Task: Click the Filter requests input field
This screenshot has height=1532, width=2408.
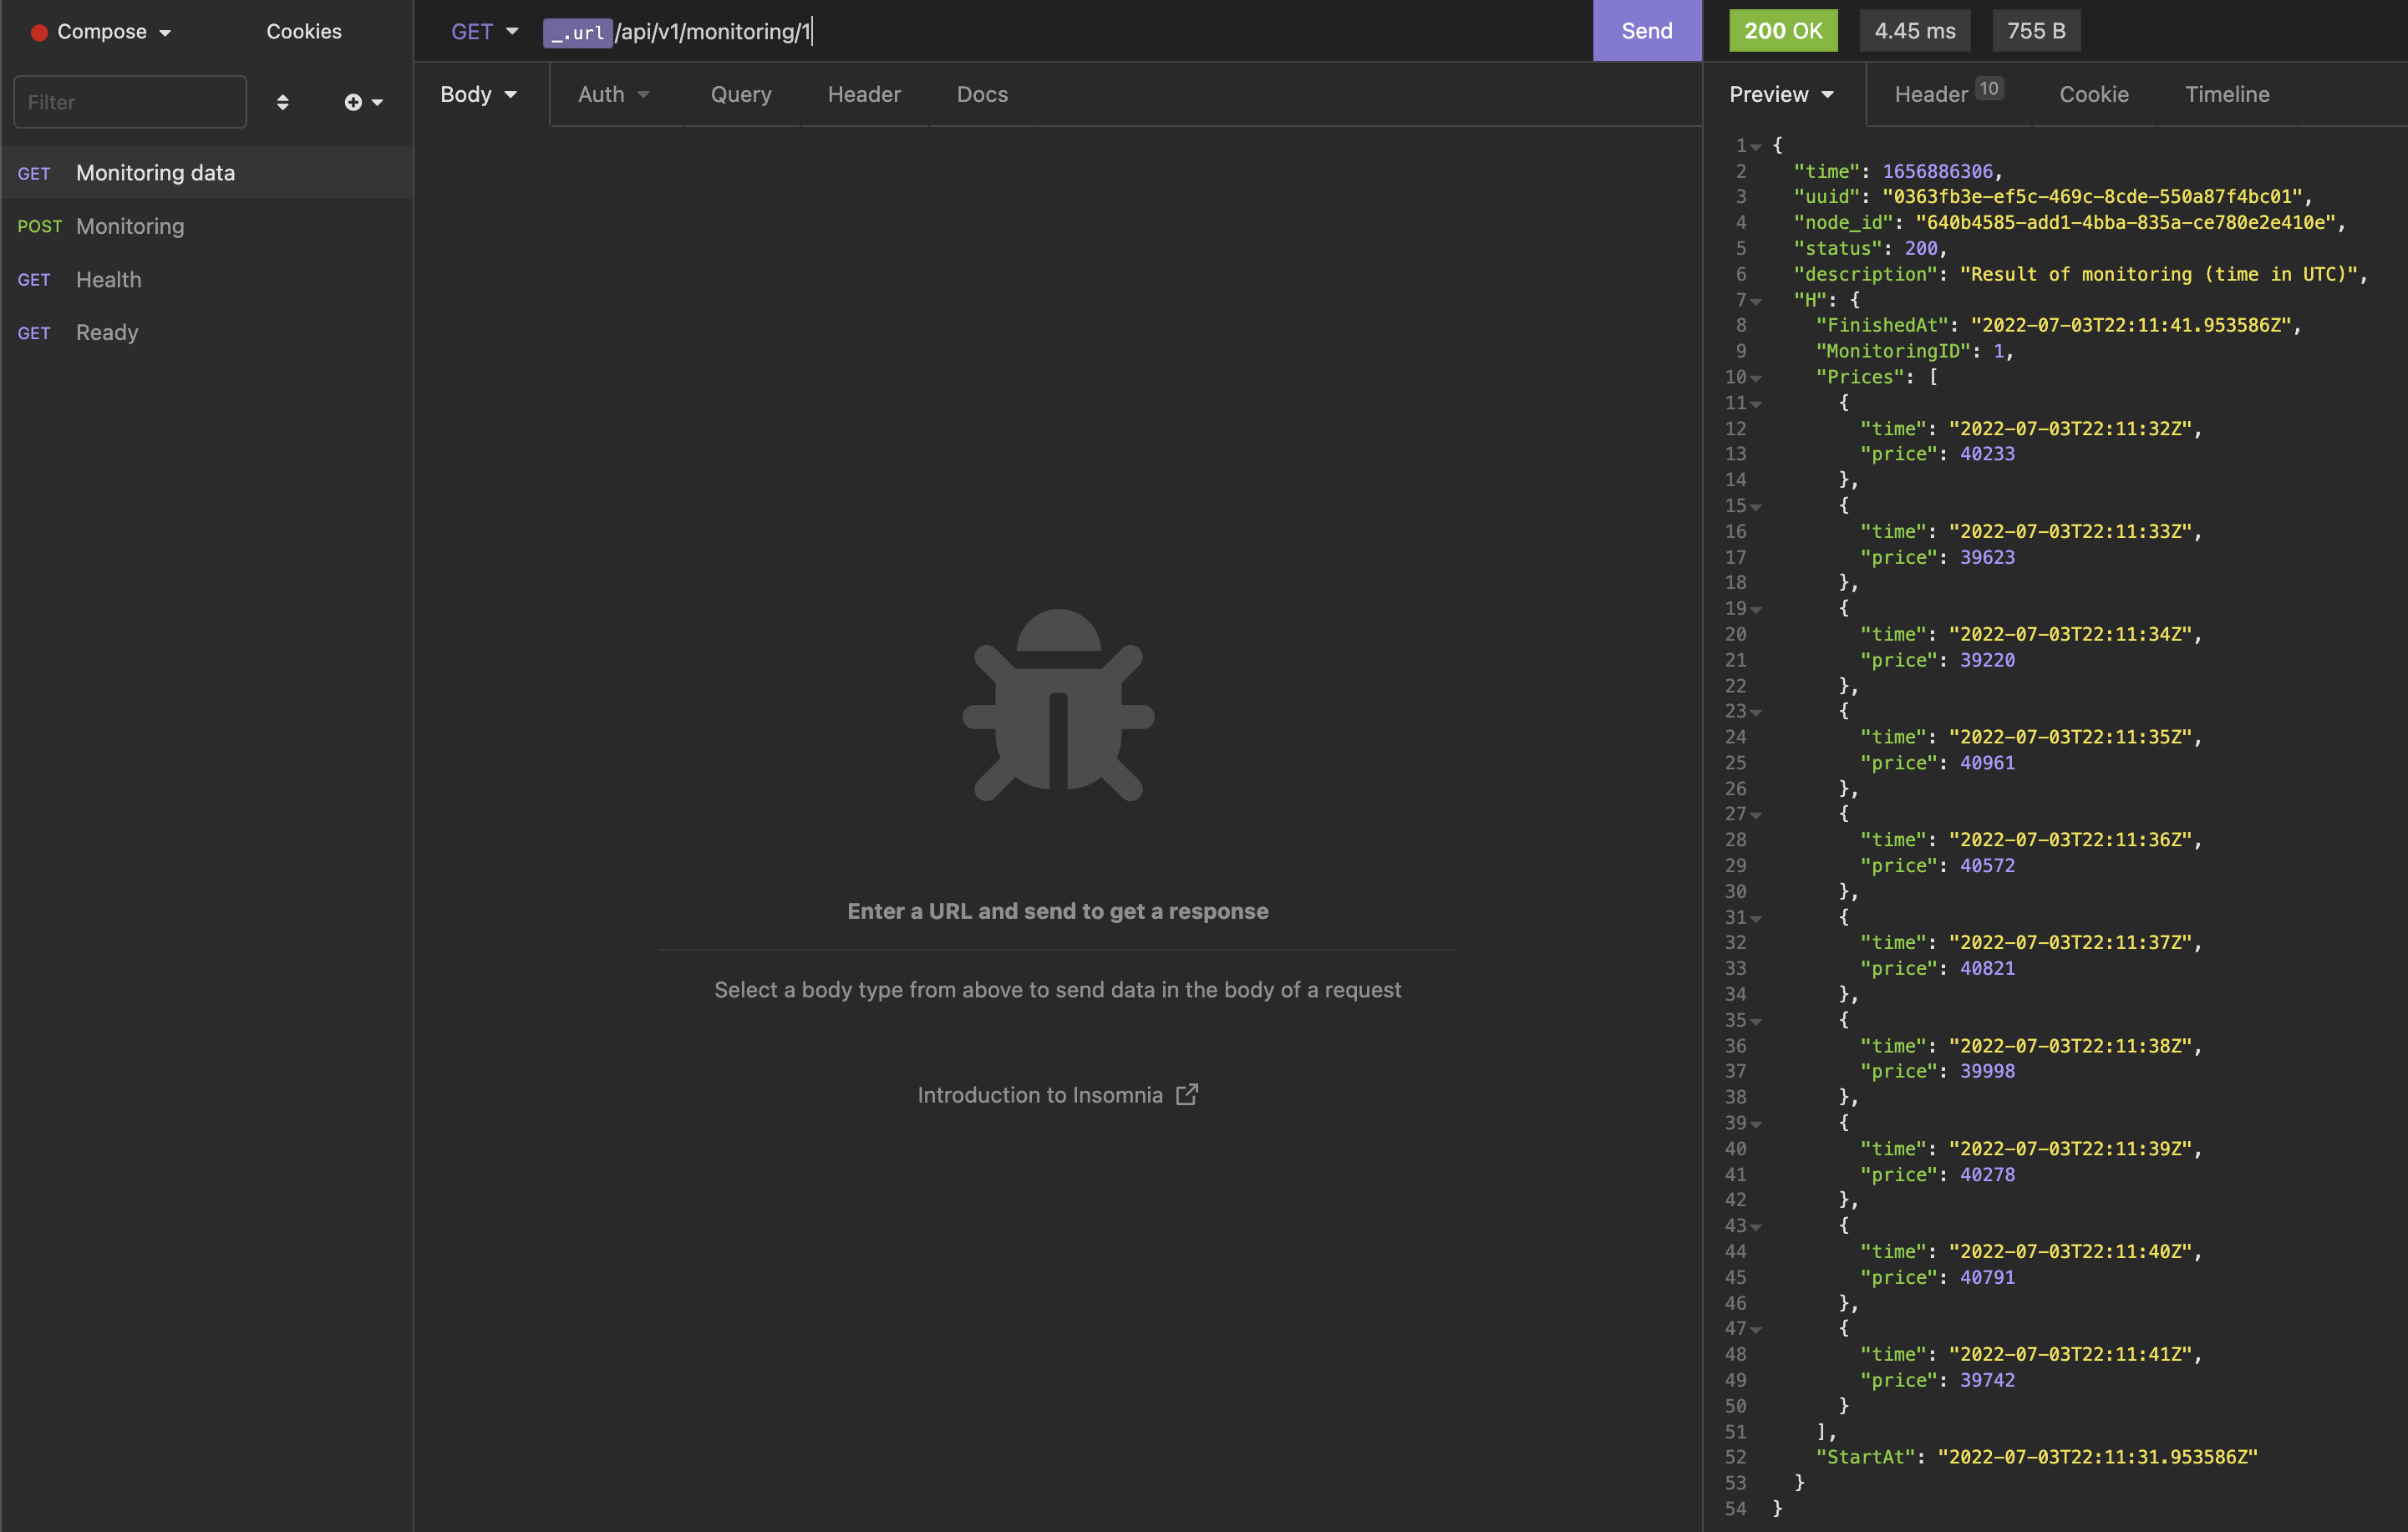Action: [x=130, y=102]
